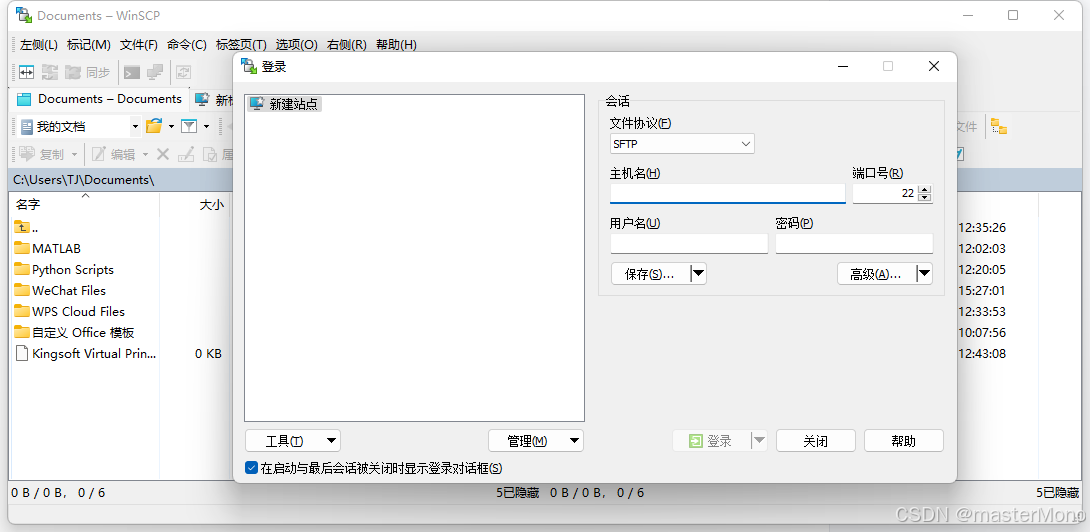1090x532 pixels.
Task: Click the C:\Users\TJ\Documents\ path bar
Action: (x=120, y=179)
